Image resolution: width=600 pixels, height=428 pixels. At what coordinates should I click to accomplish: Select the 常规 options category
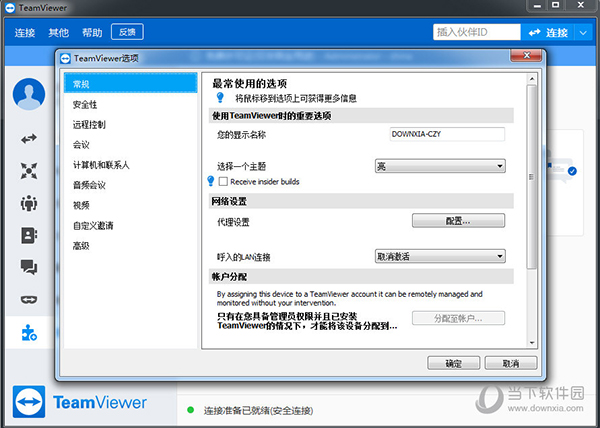click(x=130, y=83)
